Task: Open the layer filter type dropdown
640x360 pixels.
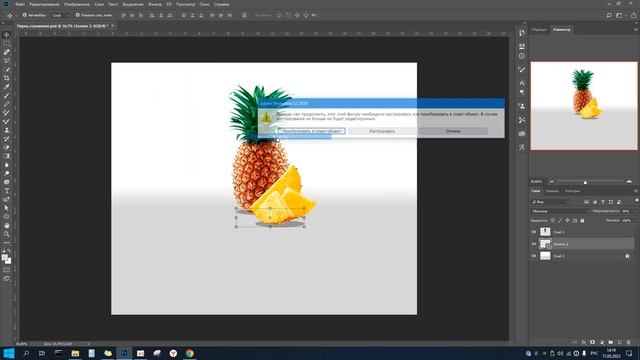Action: point(551,202)
